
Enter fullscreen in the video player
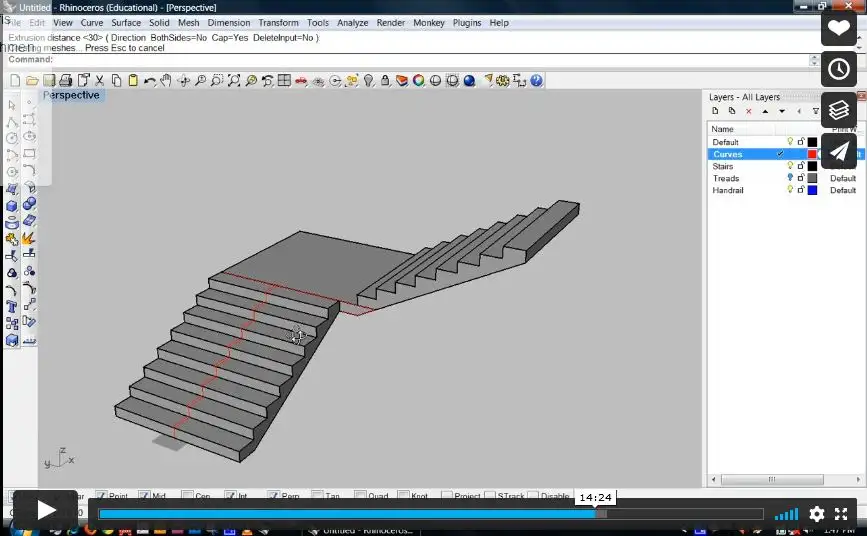click(x=841, y=514)
